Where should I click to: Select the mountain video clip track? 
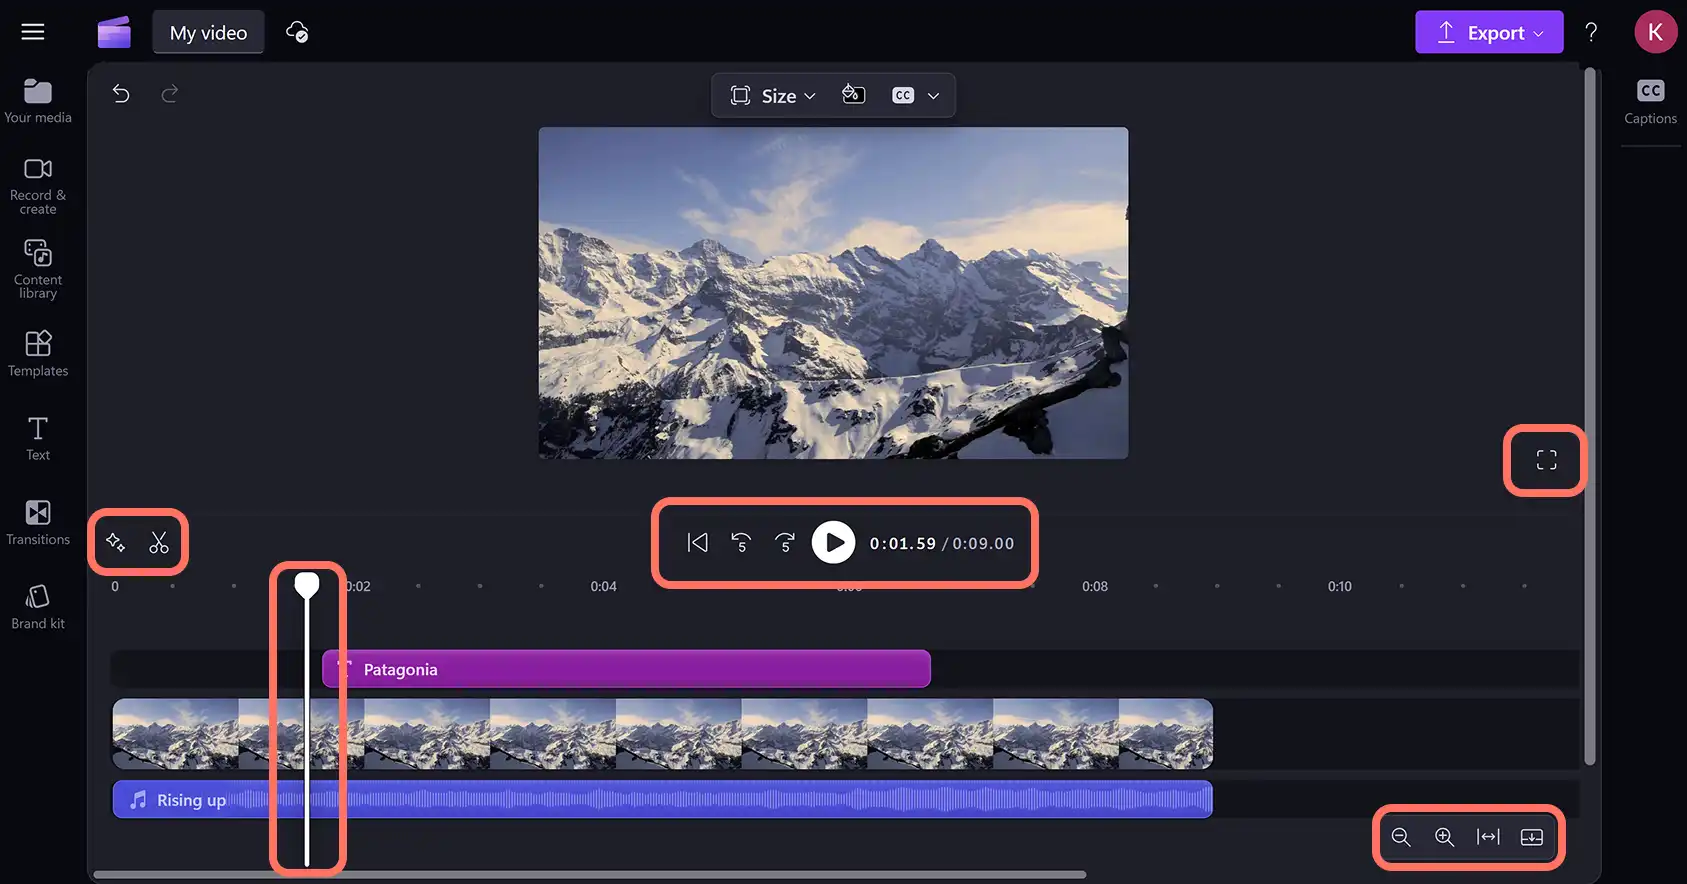[x=662, y=734]
